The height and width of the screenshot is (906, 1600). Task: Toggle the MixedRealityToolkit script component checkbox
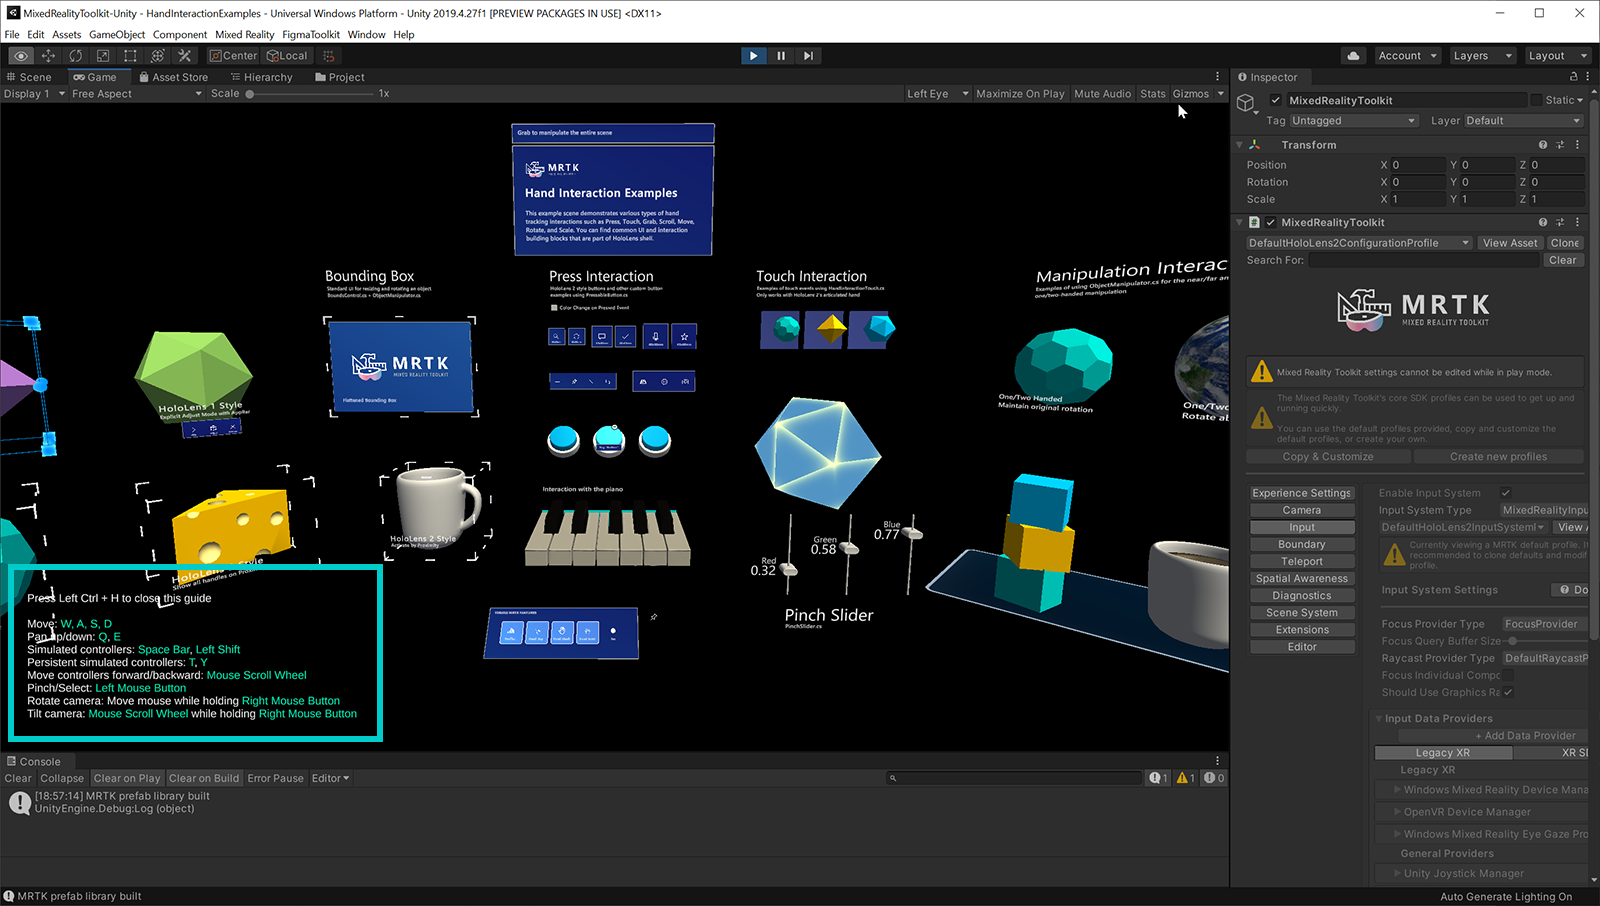point(1270,223)
